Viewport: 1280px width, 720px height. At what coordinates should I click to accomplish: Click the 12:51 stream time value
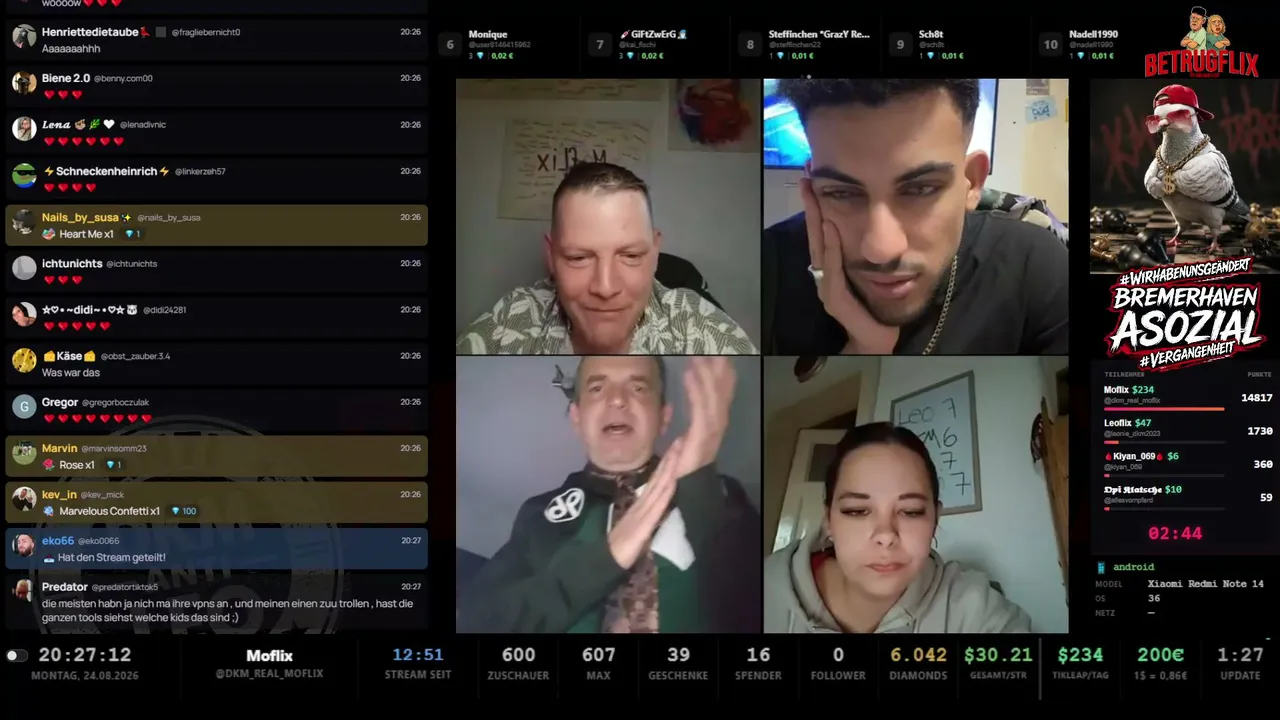click(417, 655)
